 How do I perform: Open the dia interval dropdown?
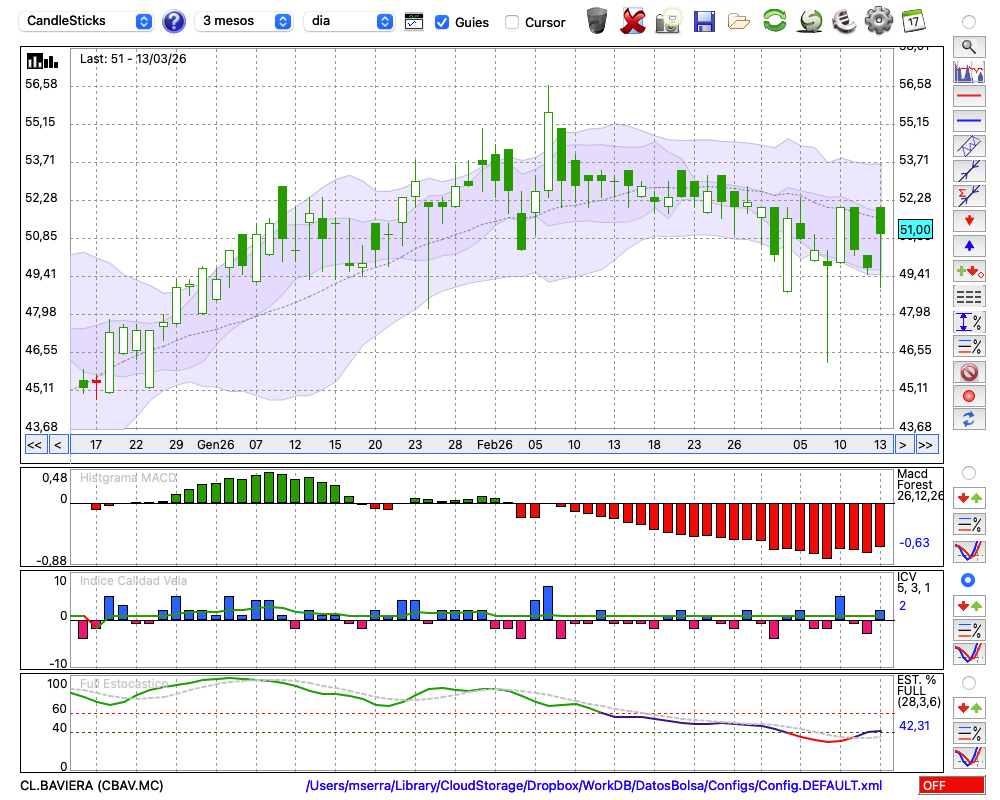349,21
